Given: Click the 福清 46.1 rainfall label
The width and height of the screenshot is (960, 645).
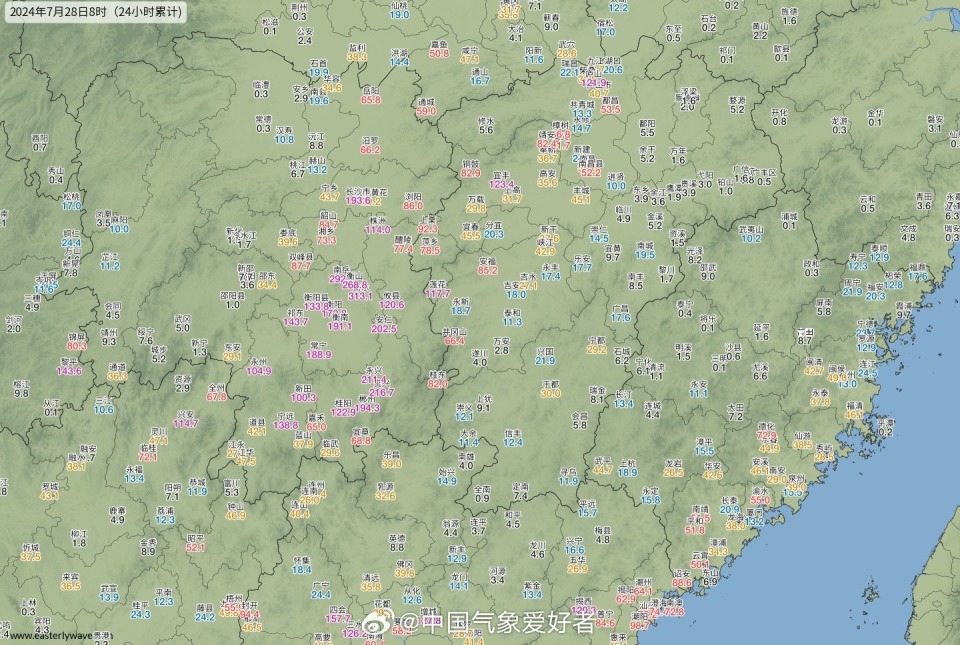Looking at the screenshot, I should (854, 410).
